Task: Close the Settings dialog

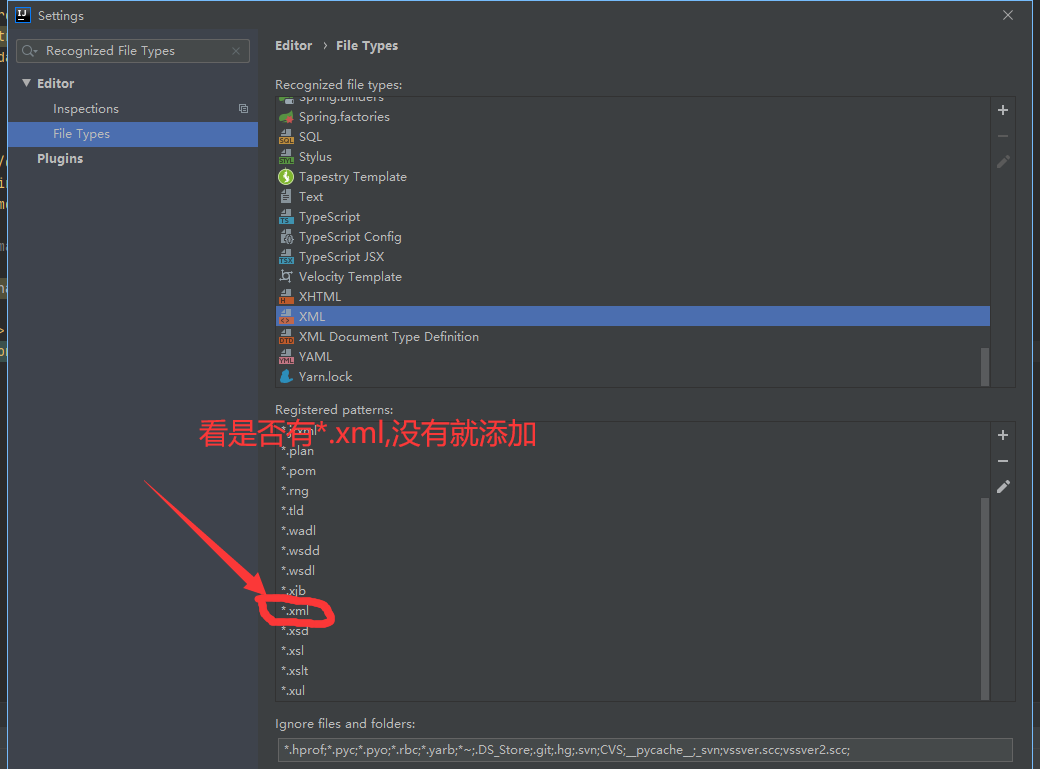Action: click(1008, 15)
